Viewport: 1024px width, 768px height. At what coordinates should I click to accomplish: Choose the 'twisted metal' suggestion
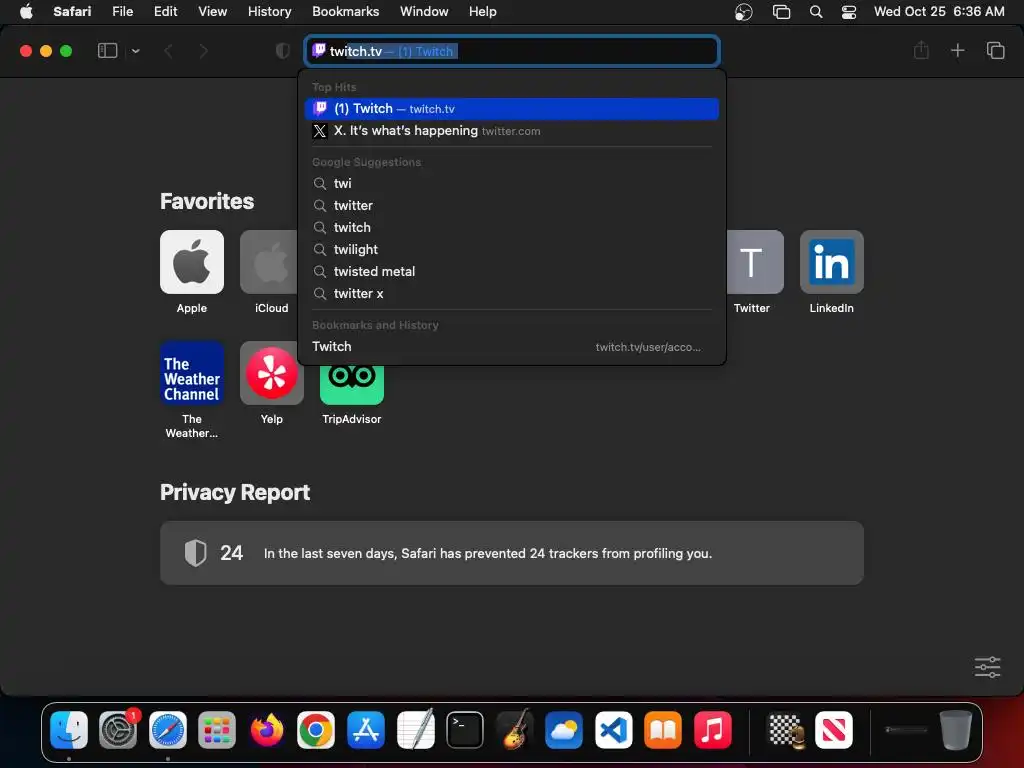(x=512, y=272)
